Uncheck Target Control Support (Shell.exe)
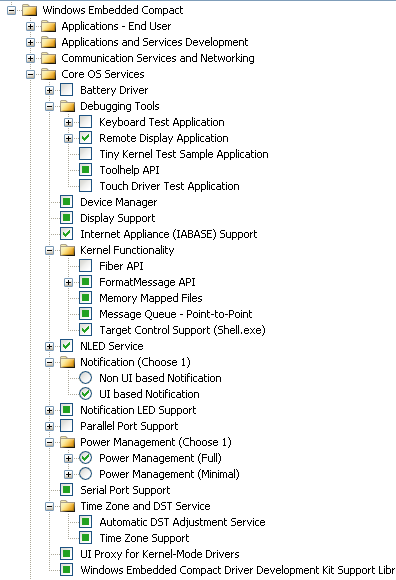Screen dimensions: 396x580 (x=85, y=330)
